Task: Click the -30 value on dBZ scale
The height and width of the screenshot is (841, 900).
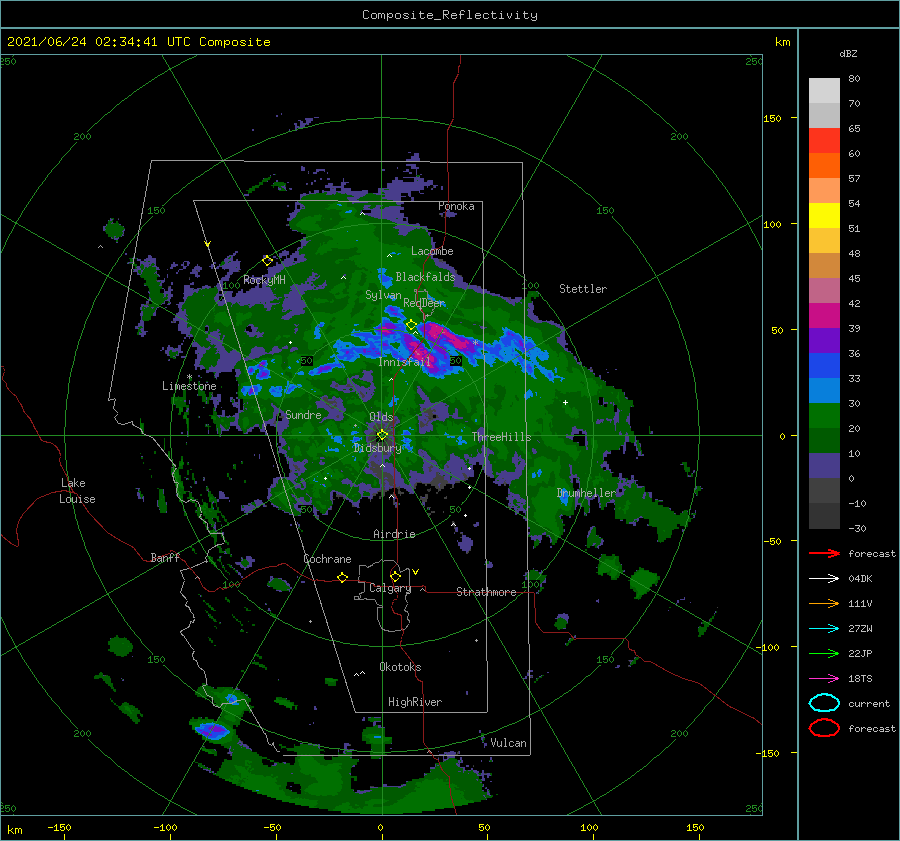Action: click(x=858, y=528)
